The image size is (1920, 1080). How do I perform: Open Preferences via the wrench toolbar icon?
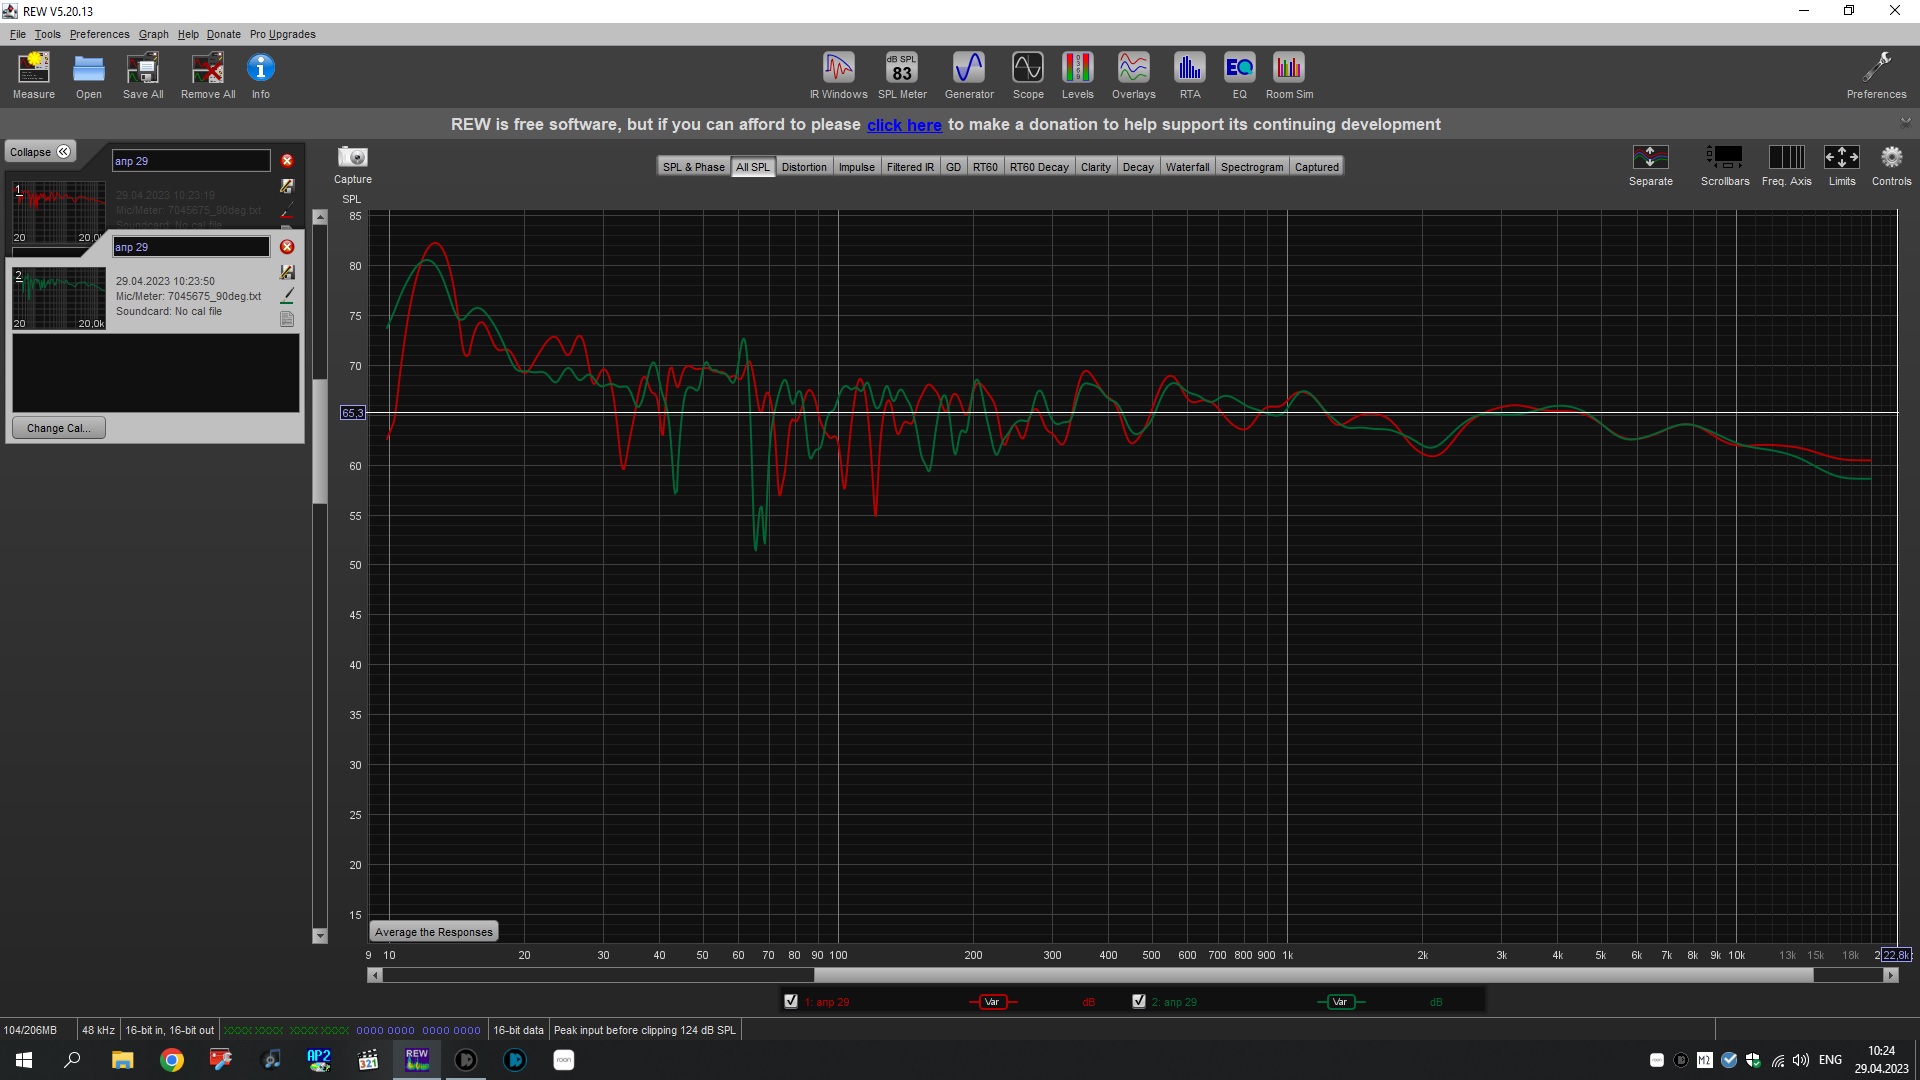coord(1876,76)
